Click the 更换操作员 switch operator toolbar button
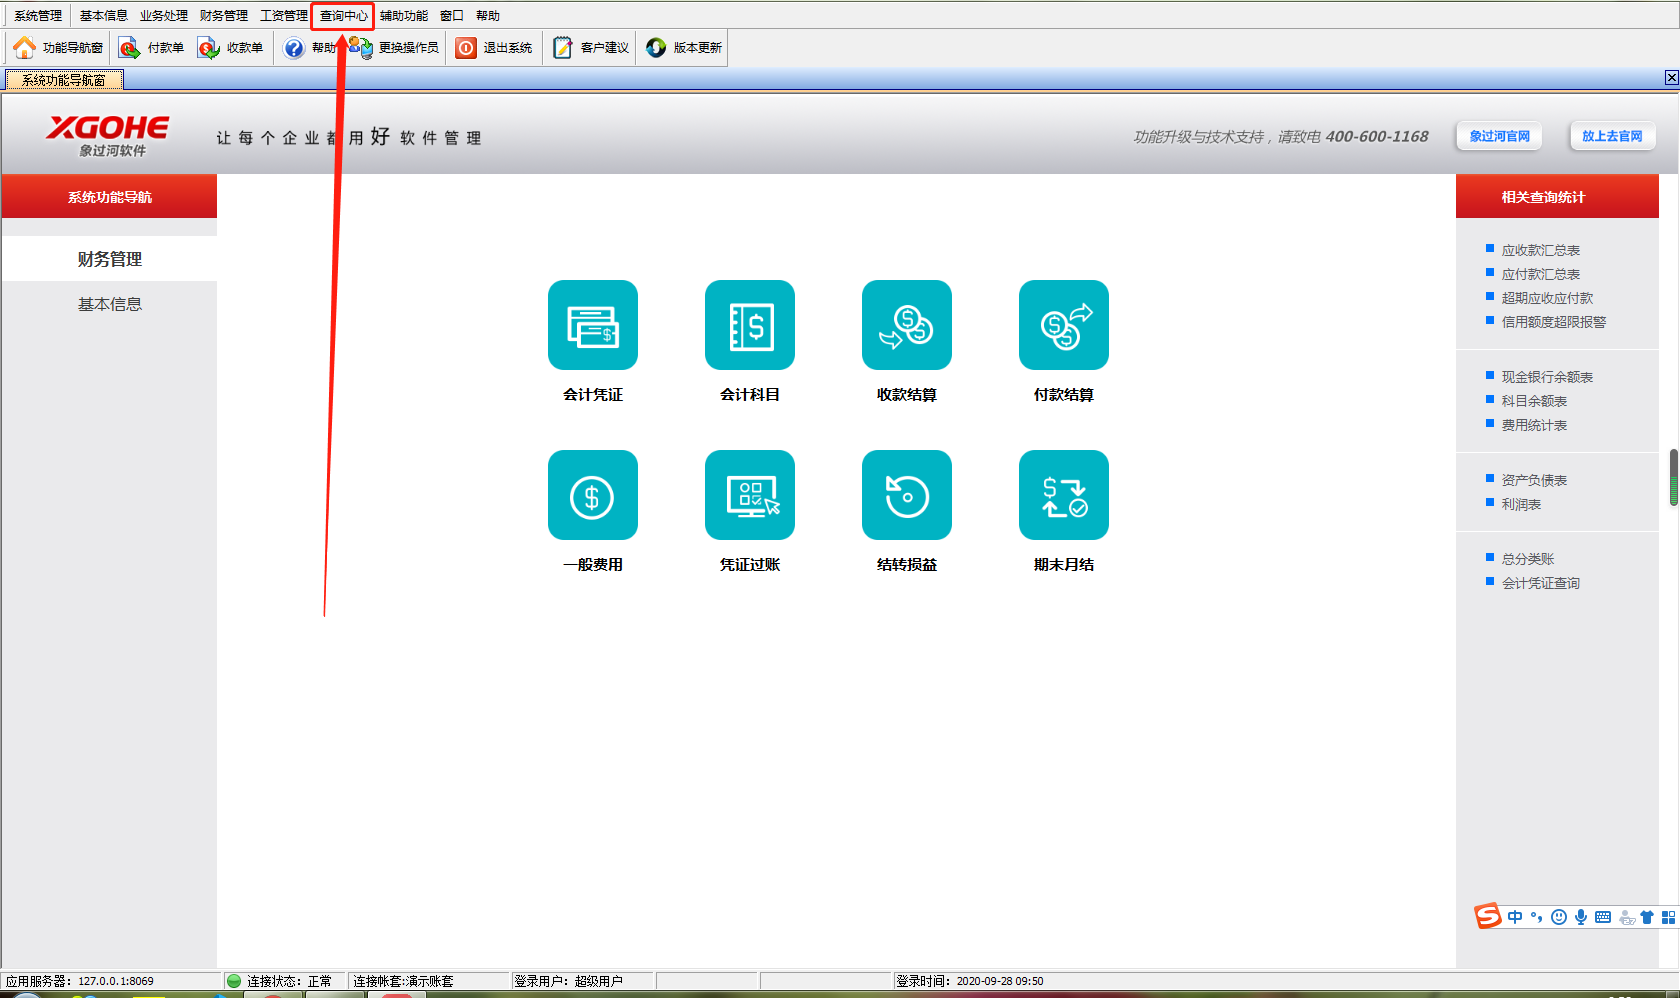Viewport: 1680px width, 998px height. click(395, 47)
